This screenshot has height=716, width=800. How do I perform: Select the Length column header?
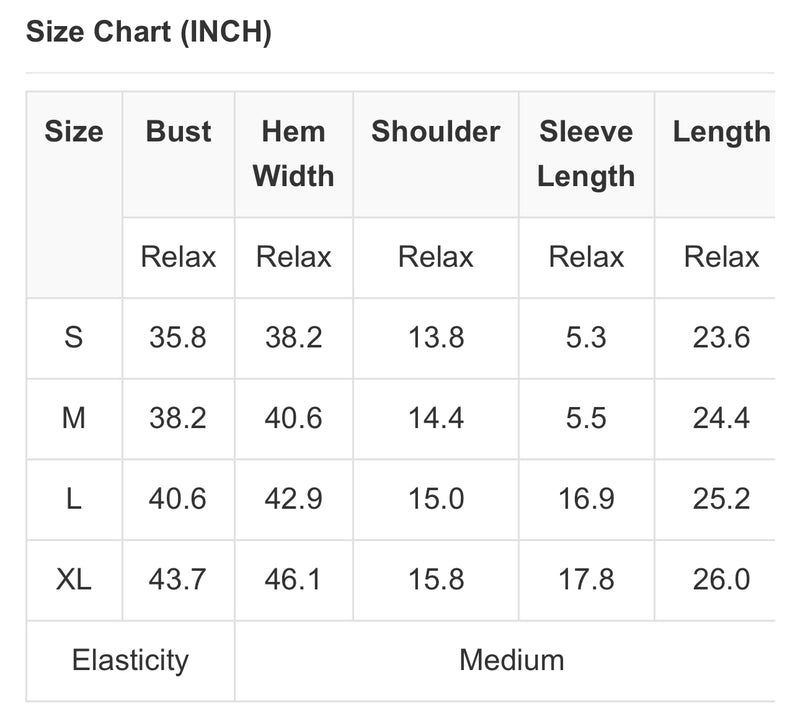point(721,132)
